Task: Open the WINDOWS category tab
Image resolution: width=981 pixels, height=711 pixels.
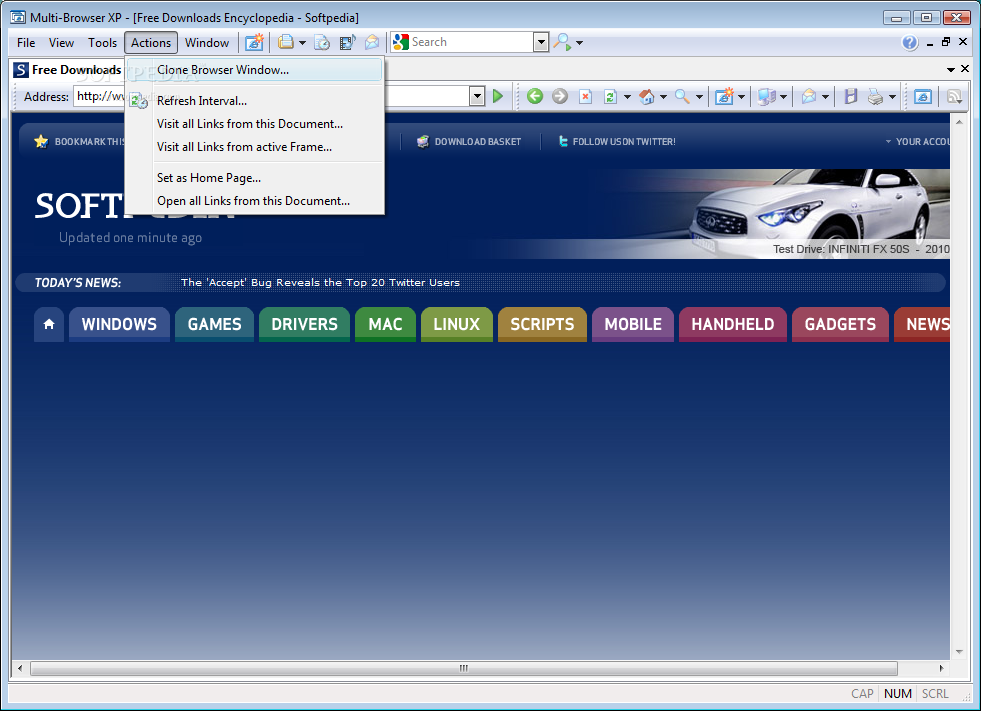Action: click(x=119, y=324)
